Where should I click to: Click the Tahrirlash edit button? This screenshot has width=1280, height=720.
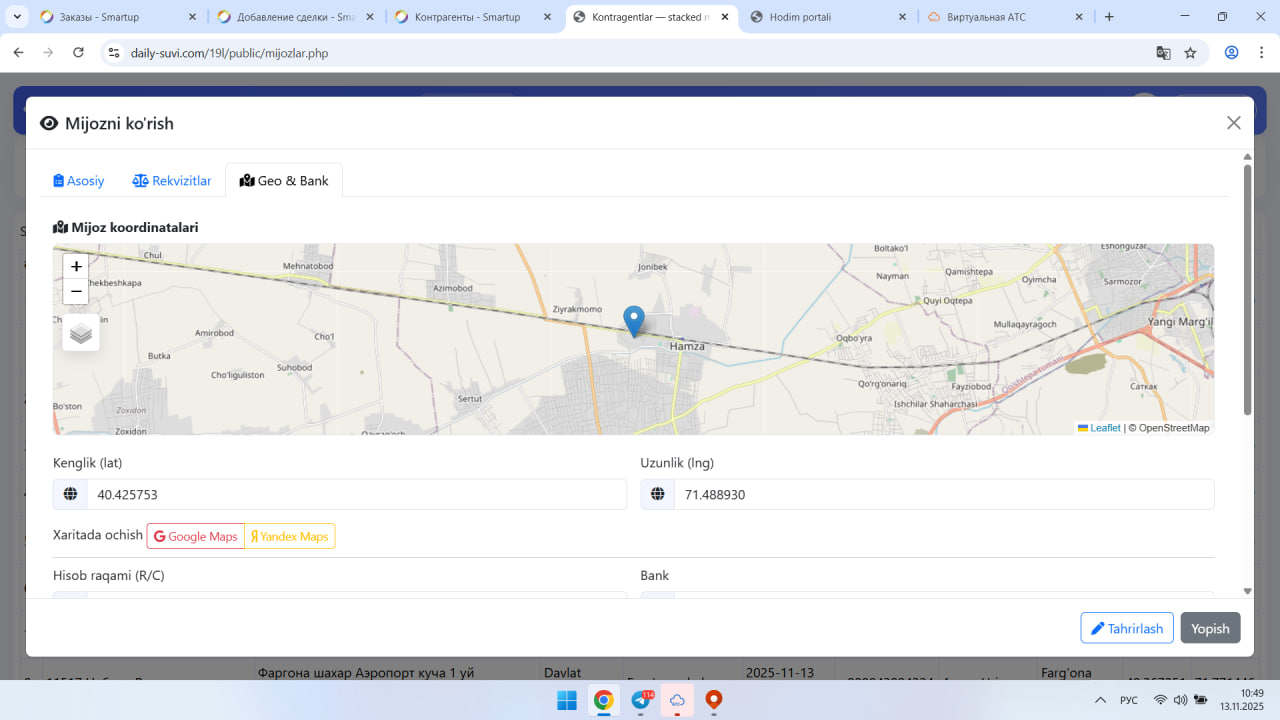pos(1126,628)
